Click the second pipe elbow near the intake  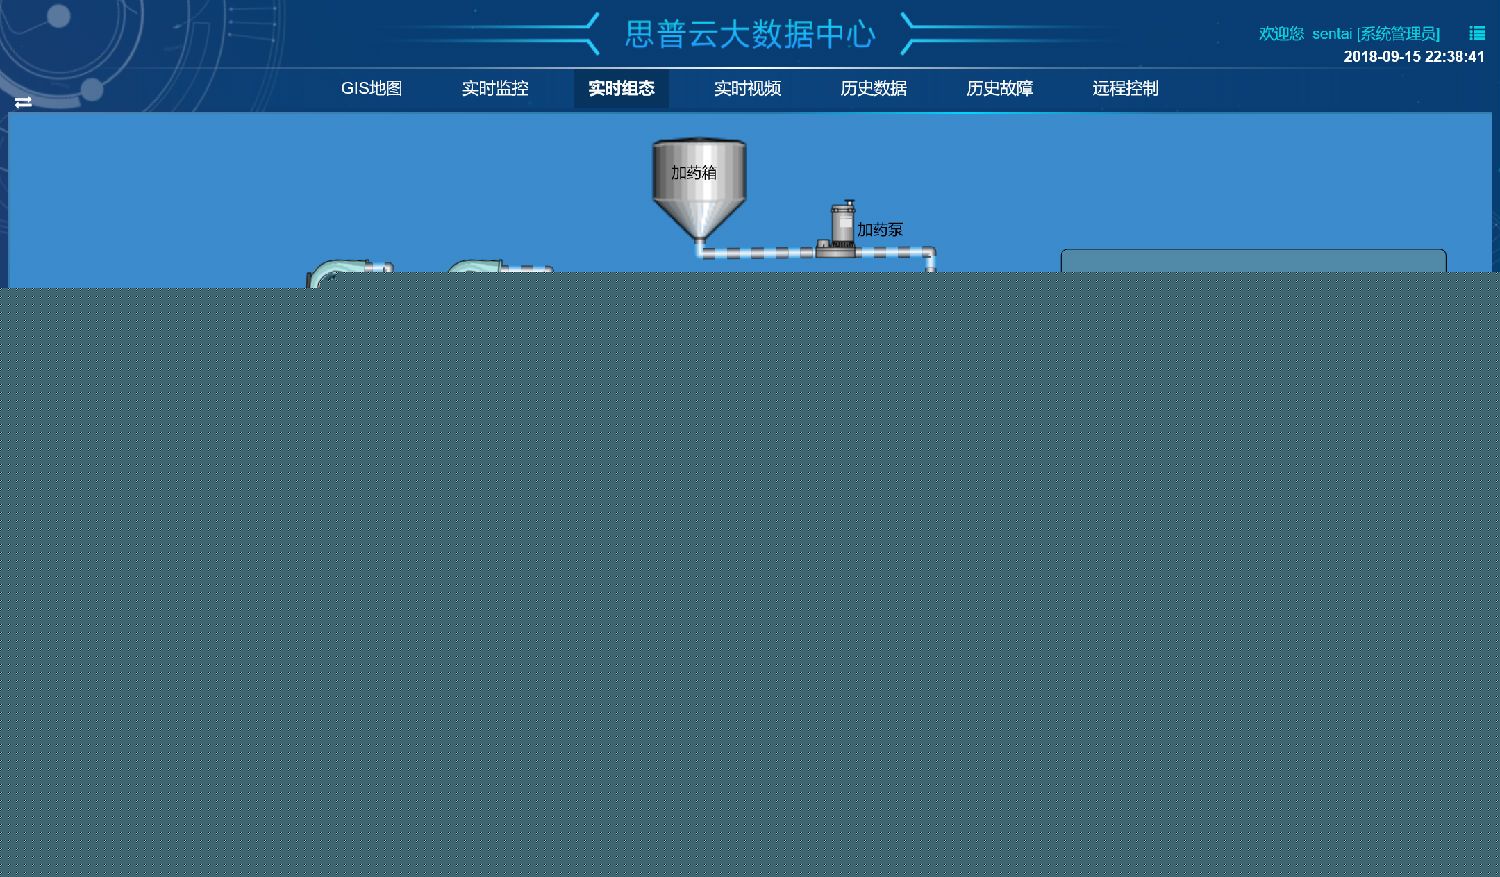point(480,268)
